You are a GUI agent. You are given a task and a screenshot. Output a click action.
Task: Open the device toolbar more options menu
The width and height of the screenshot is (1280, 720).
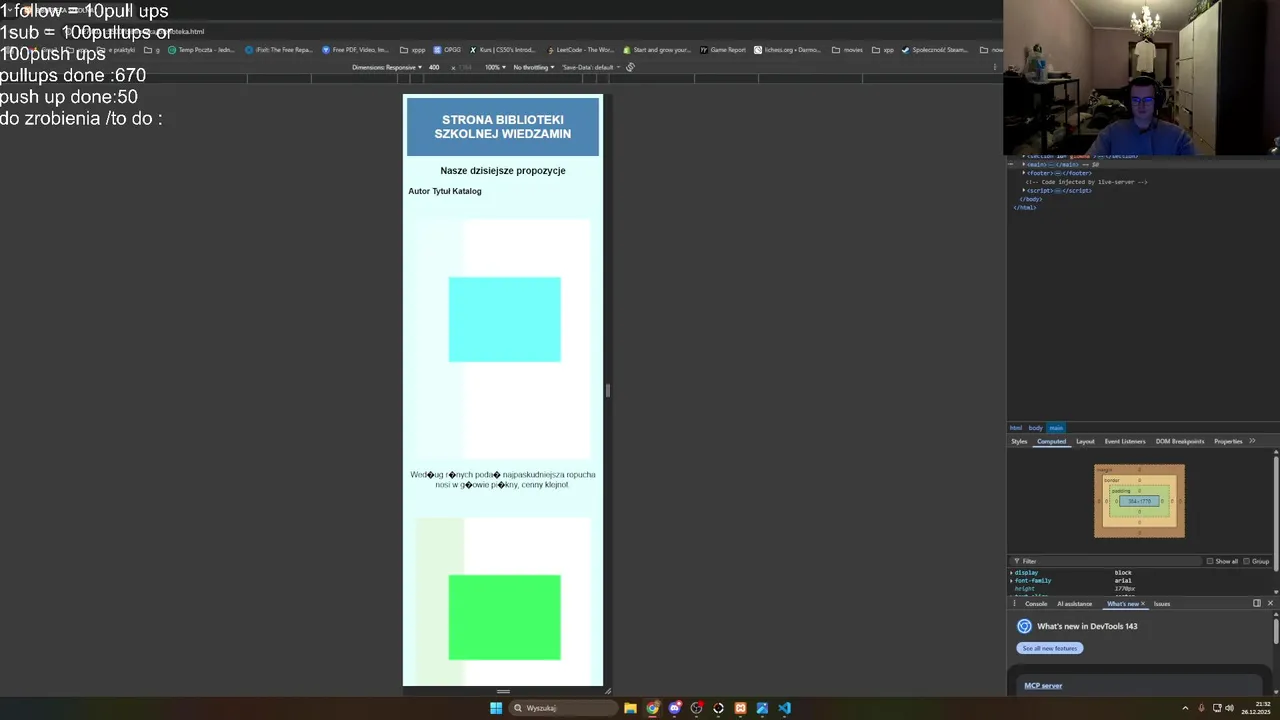coord(994,67)
